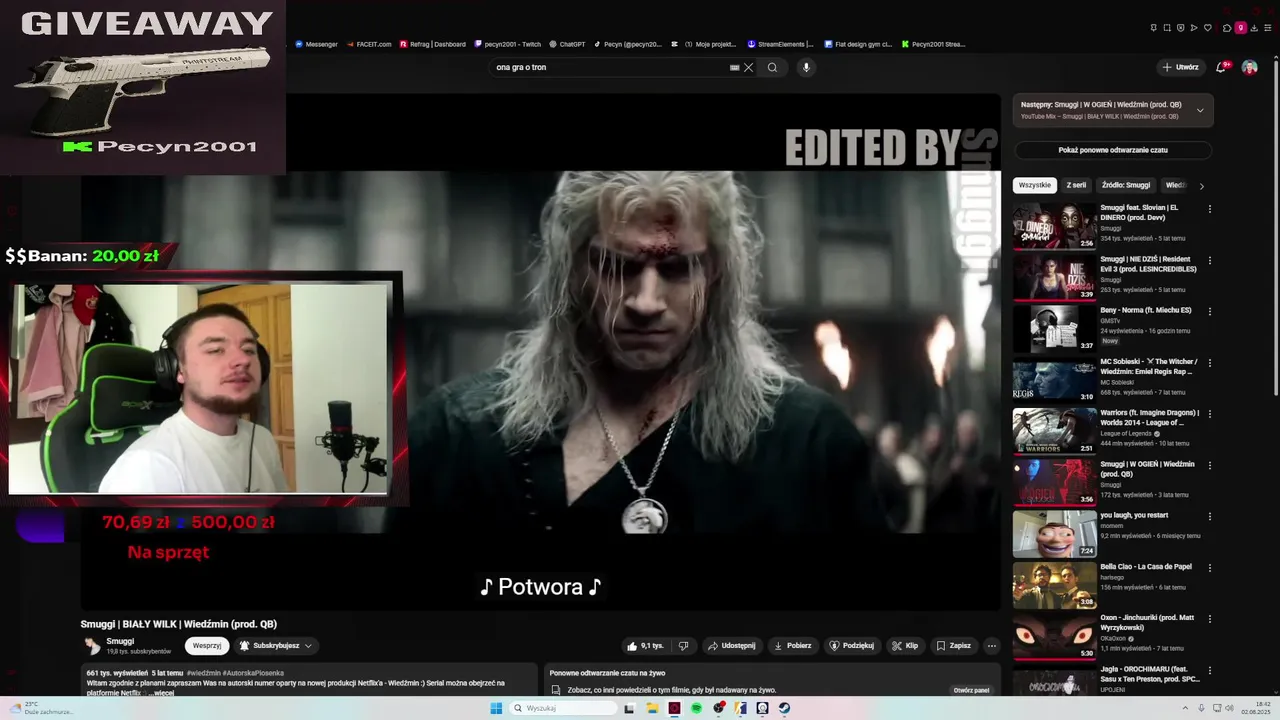The width and height of the screenshot is (1280, 720).
Task: Click the Windows taskbar search box
Action: (x=562, y=708)
